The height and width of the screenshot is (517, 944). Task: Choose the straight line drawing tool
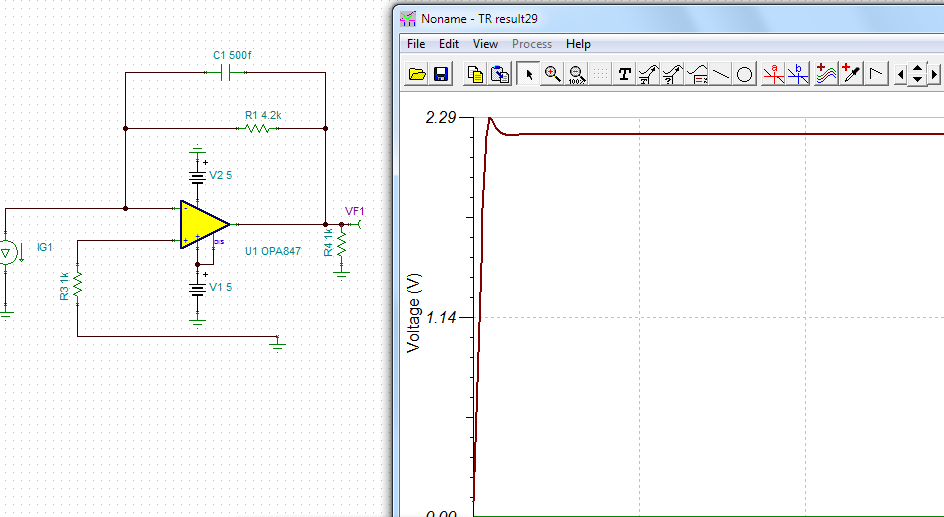click(x=721, y=74)
